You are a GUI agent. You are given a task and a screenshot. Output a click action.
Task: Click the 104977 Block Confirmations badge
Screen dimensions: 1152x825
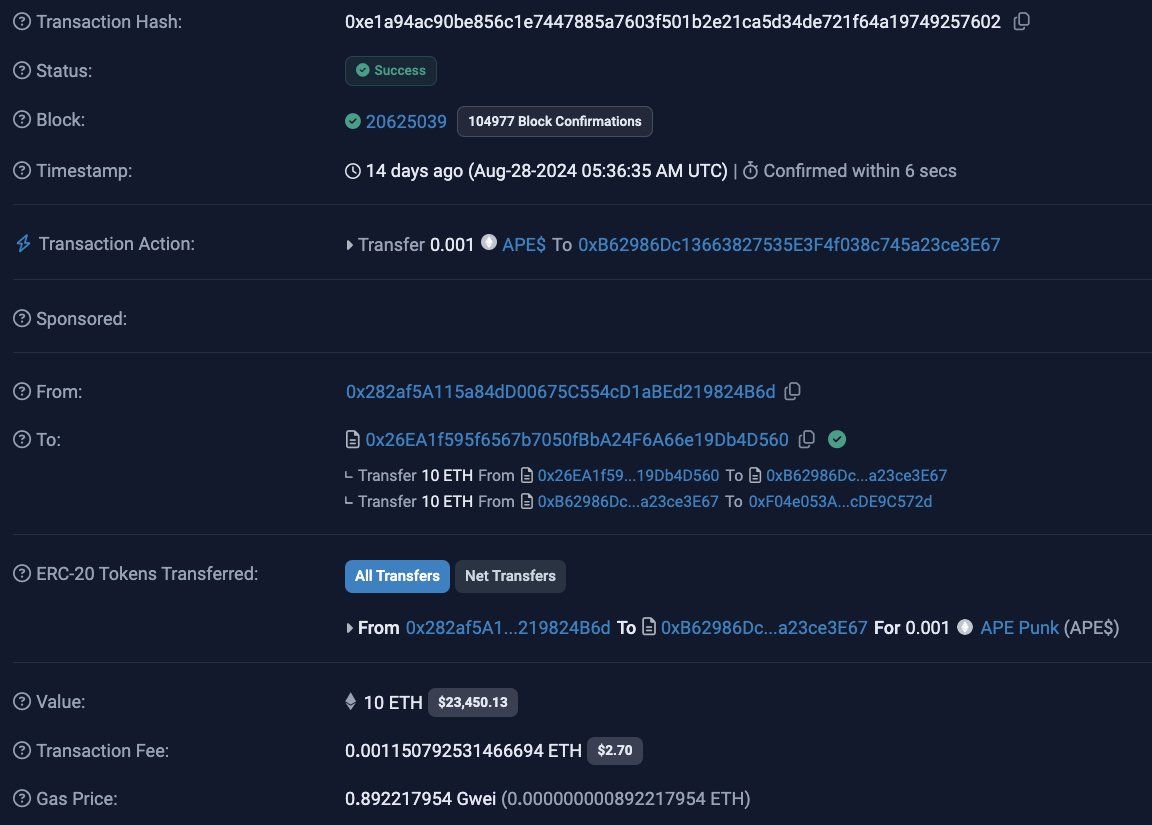(554, 121)
